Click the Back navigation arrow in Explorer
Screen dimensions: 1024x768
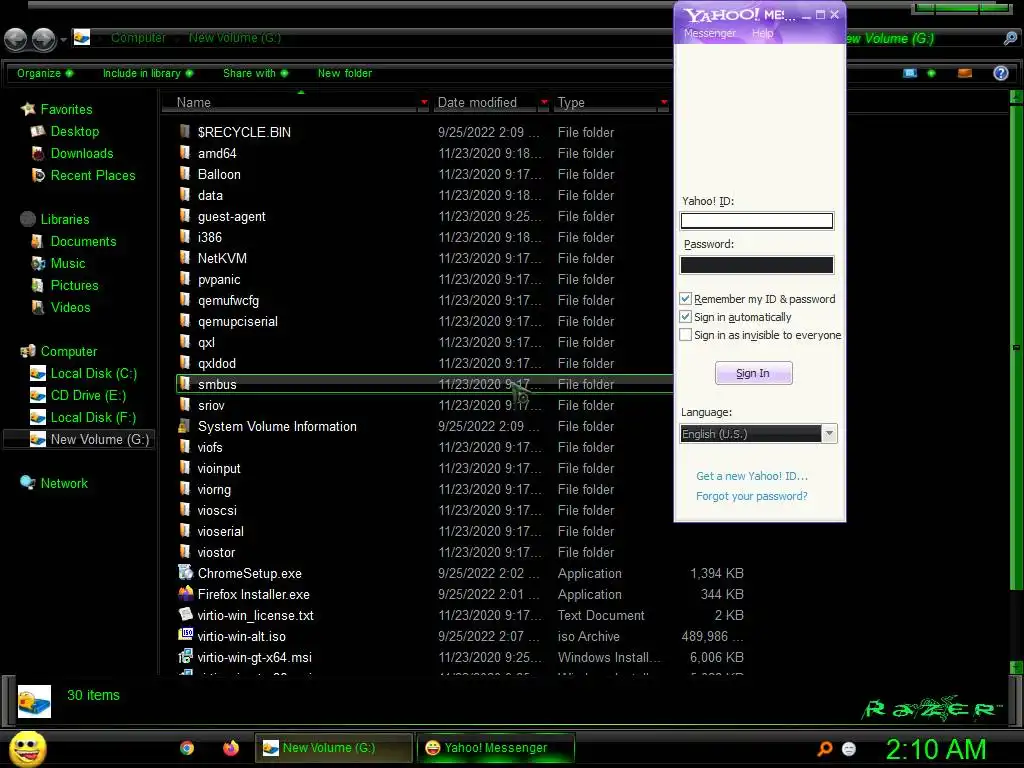pyautogui.click(x=16, y=39)
